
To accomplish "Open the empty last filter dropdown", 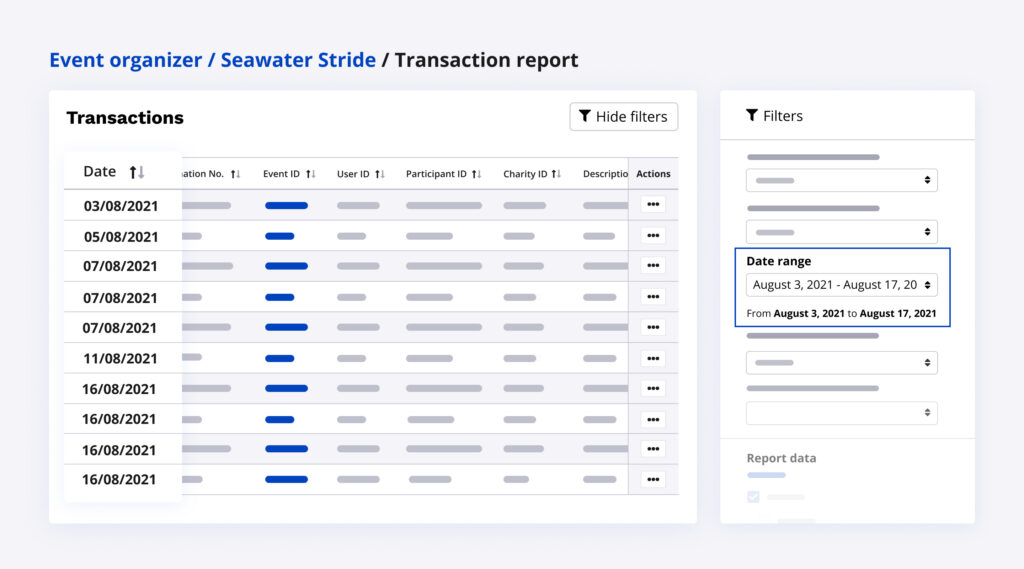I will pos(841,412).
